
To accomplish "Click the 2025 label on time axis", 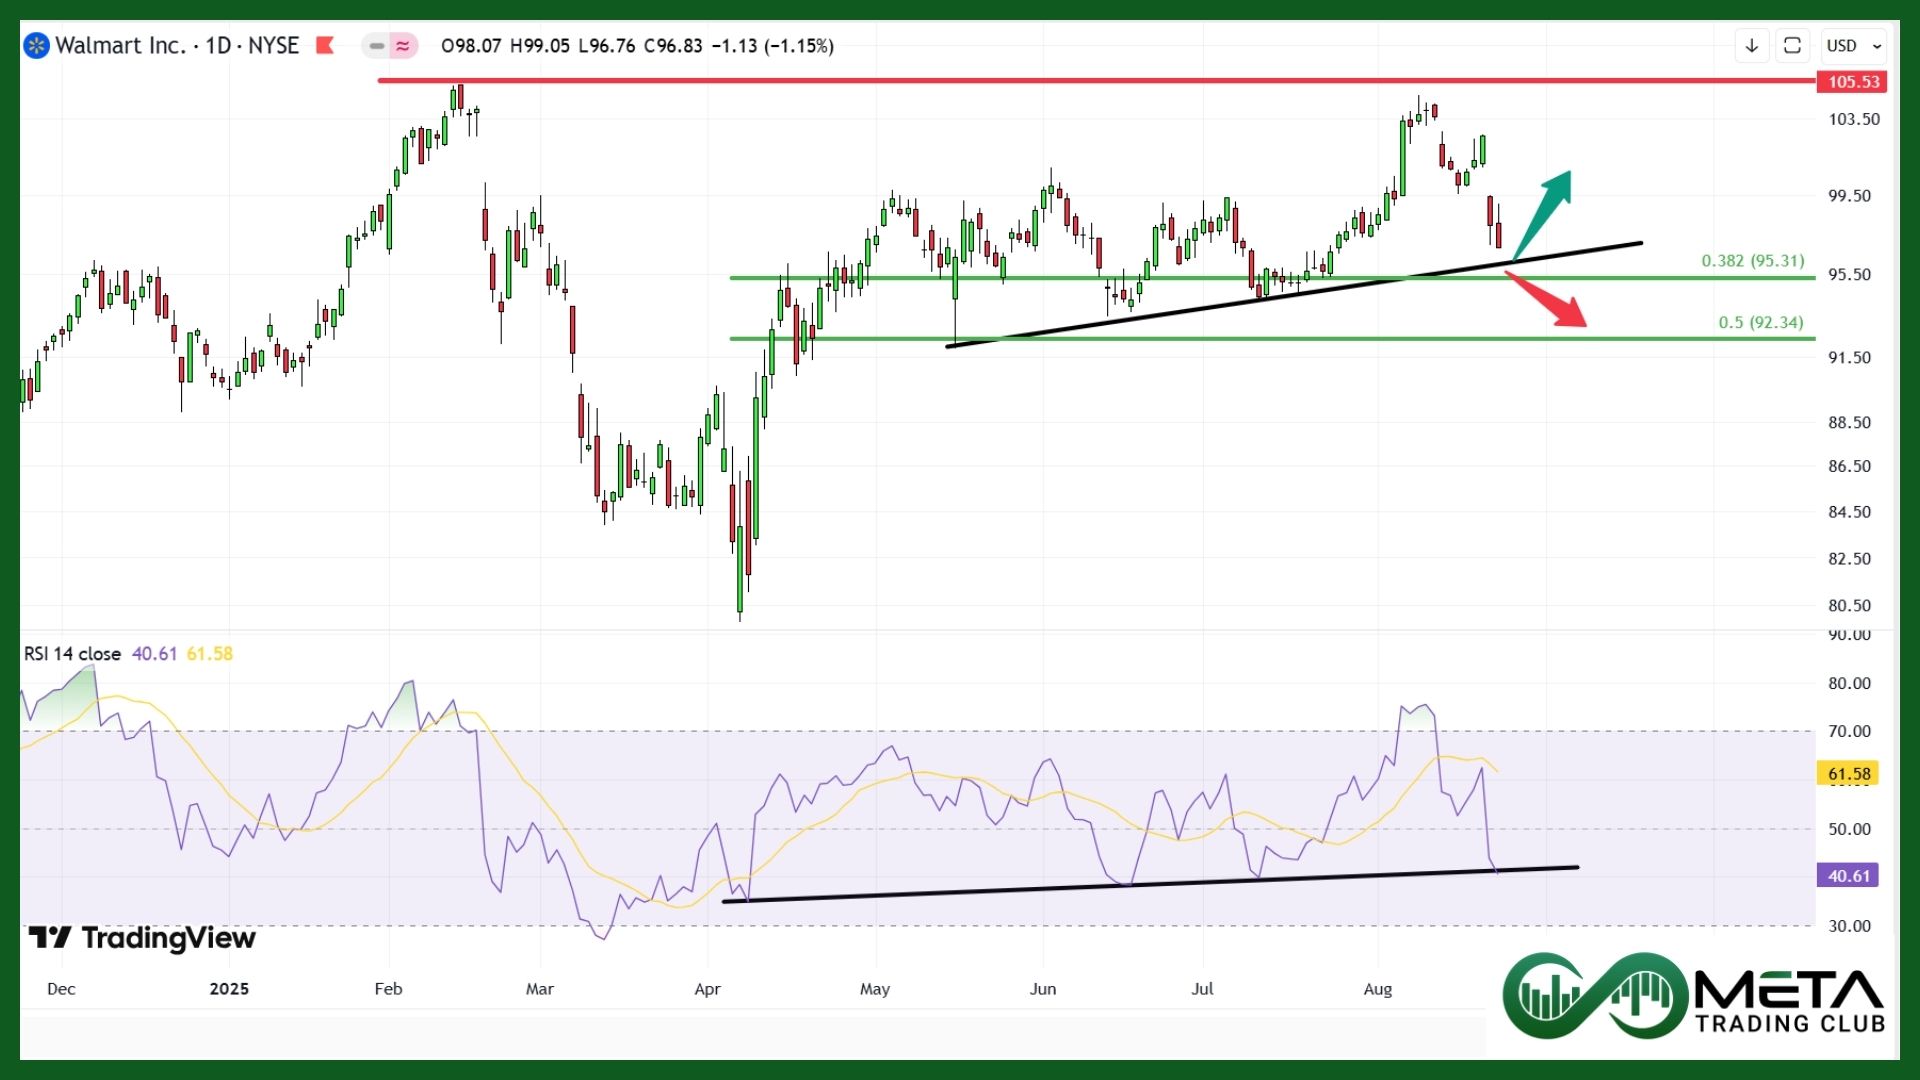I will (x=229, y=989).
